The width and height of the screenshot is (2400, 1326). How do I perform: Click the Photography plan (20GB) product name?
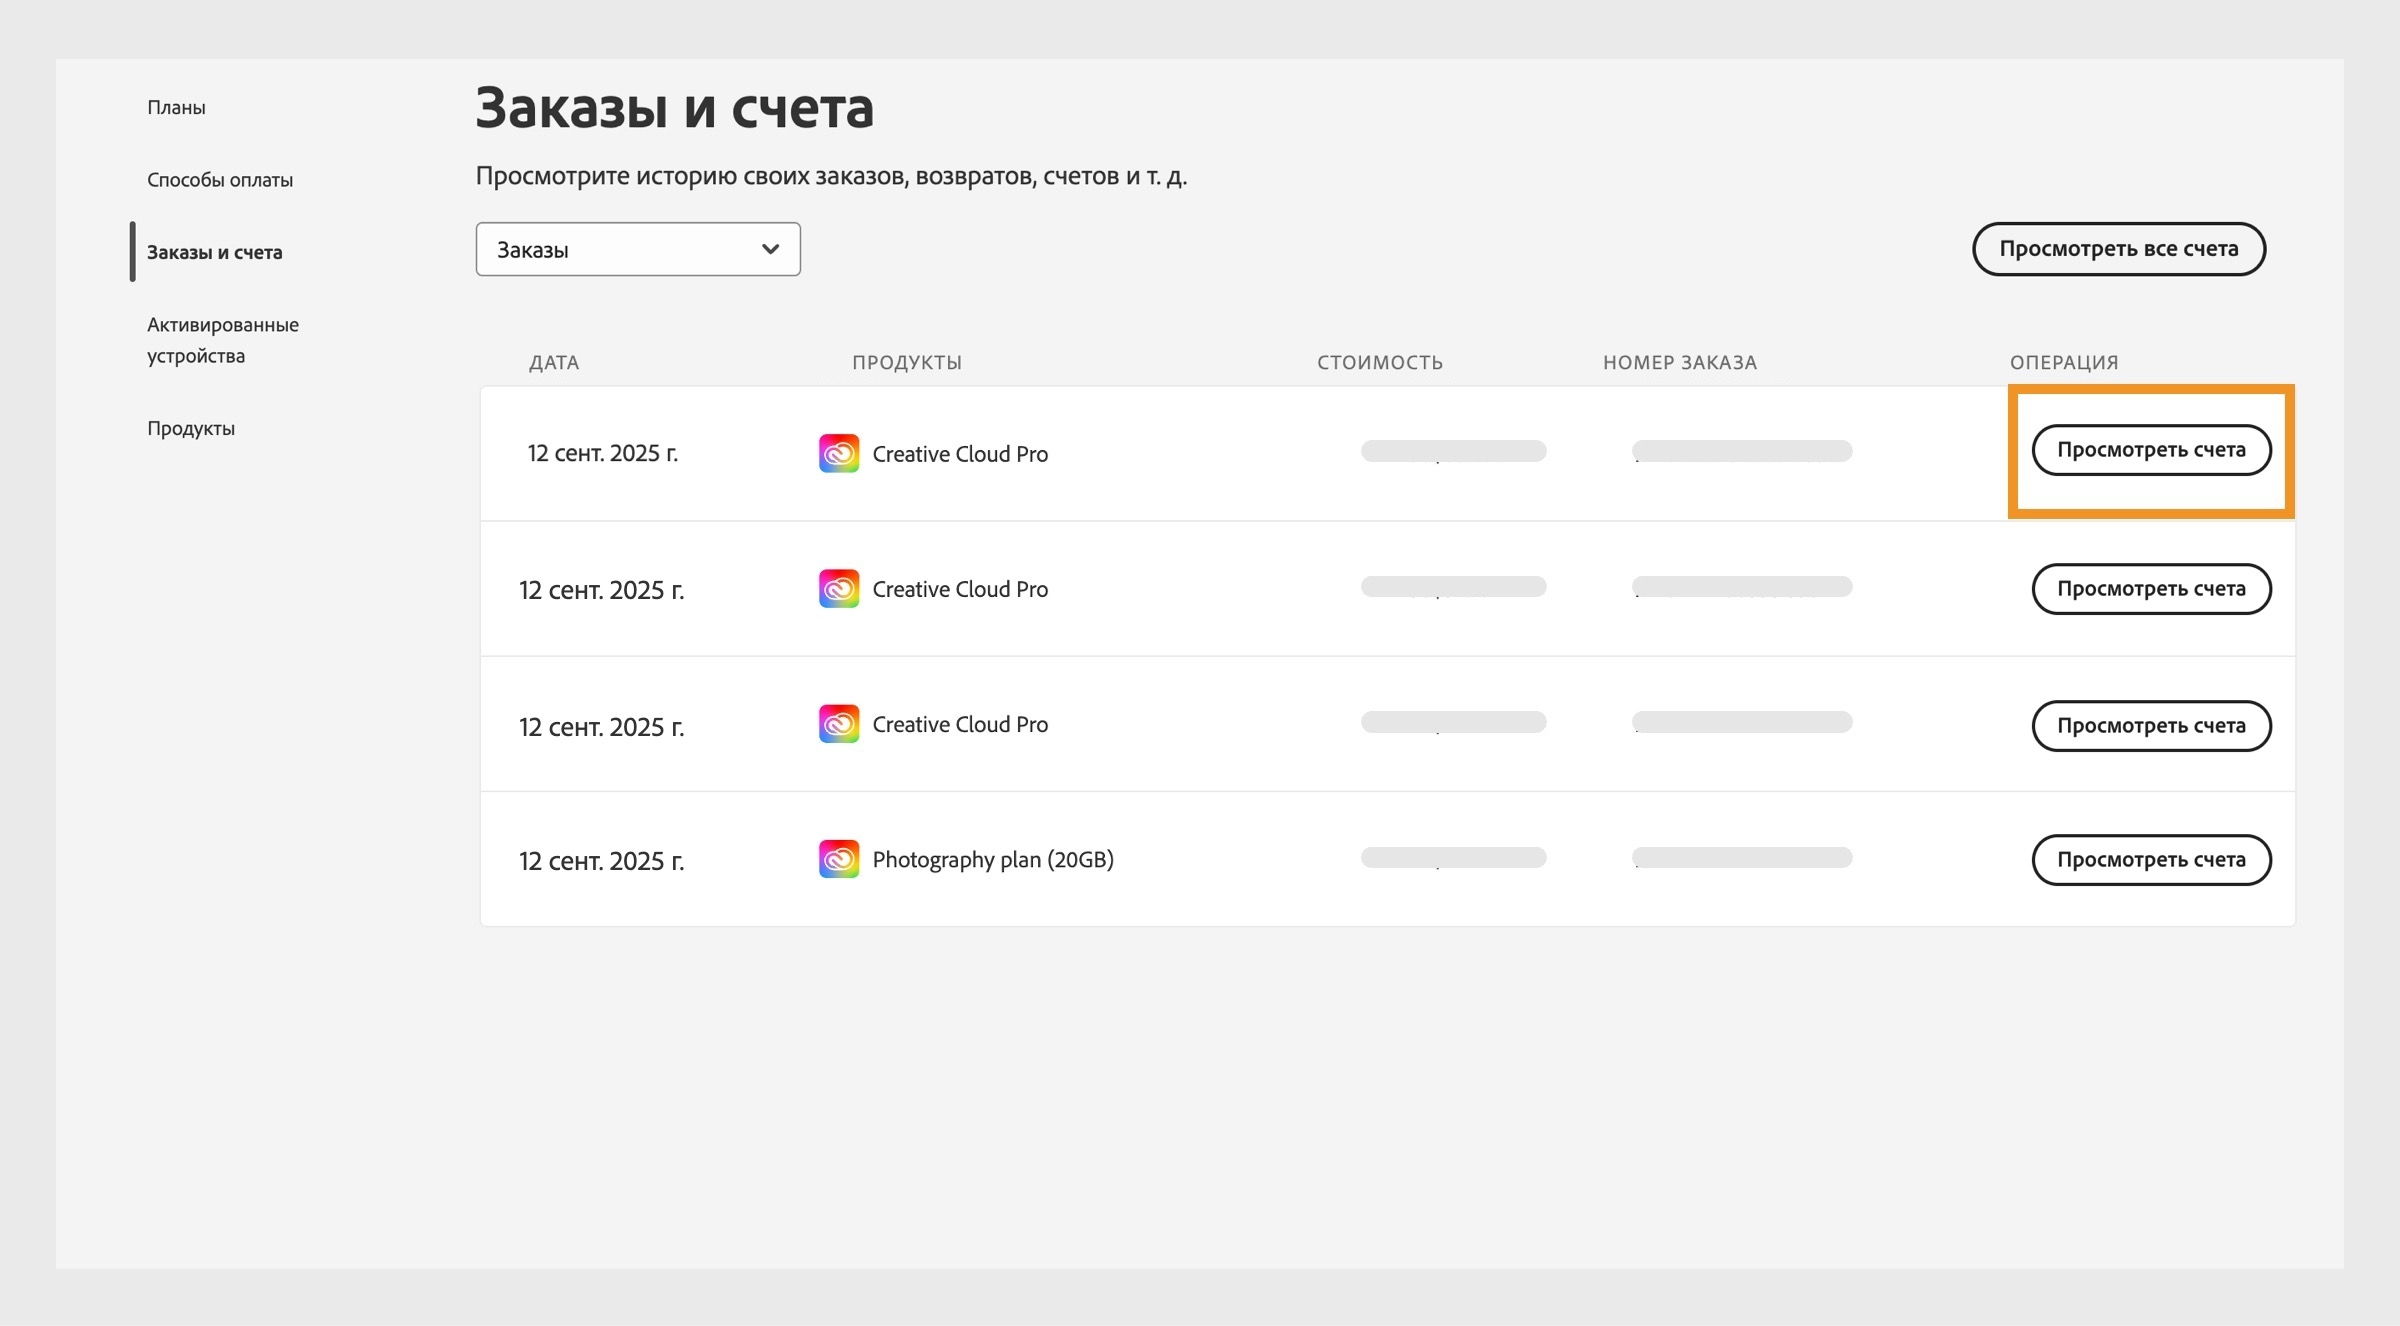coord(993,860)
